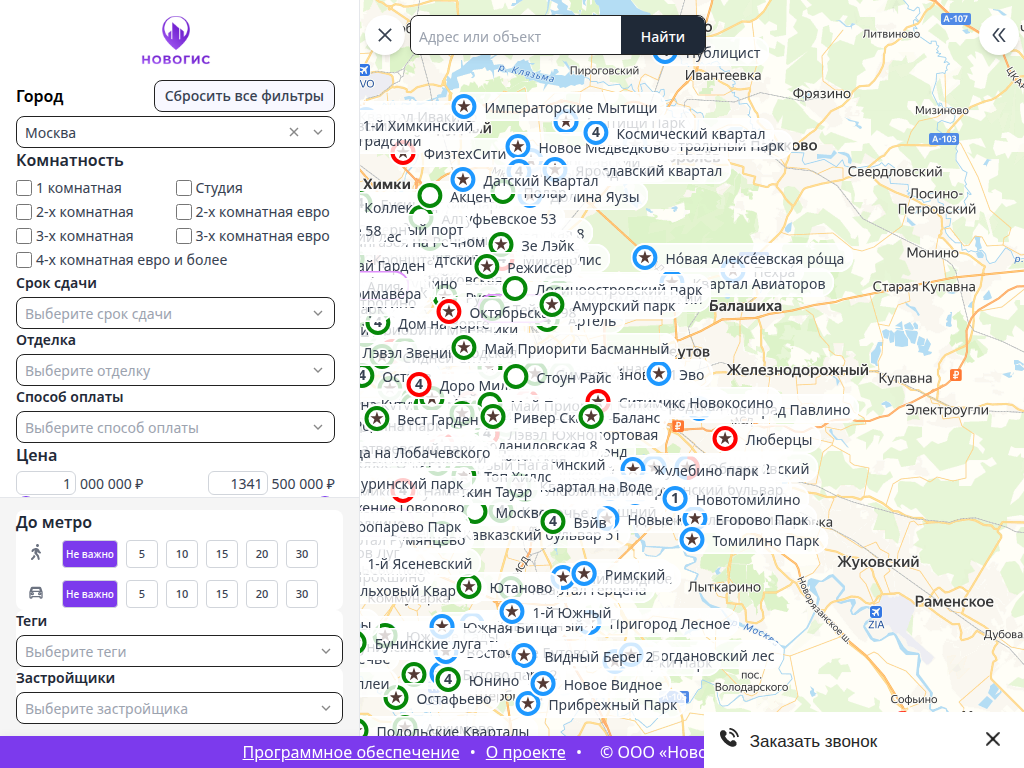Check the Студия checkbox

tap(184, 188)
